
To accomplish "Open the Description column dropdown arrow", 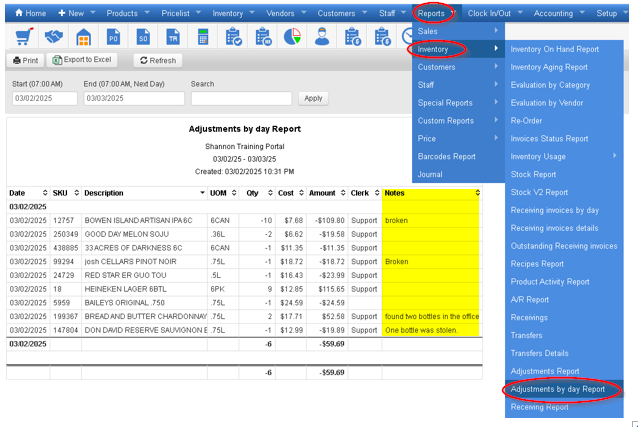I will pyautogui.click(x=202, y=193).
